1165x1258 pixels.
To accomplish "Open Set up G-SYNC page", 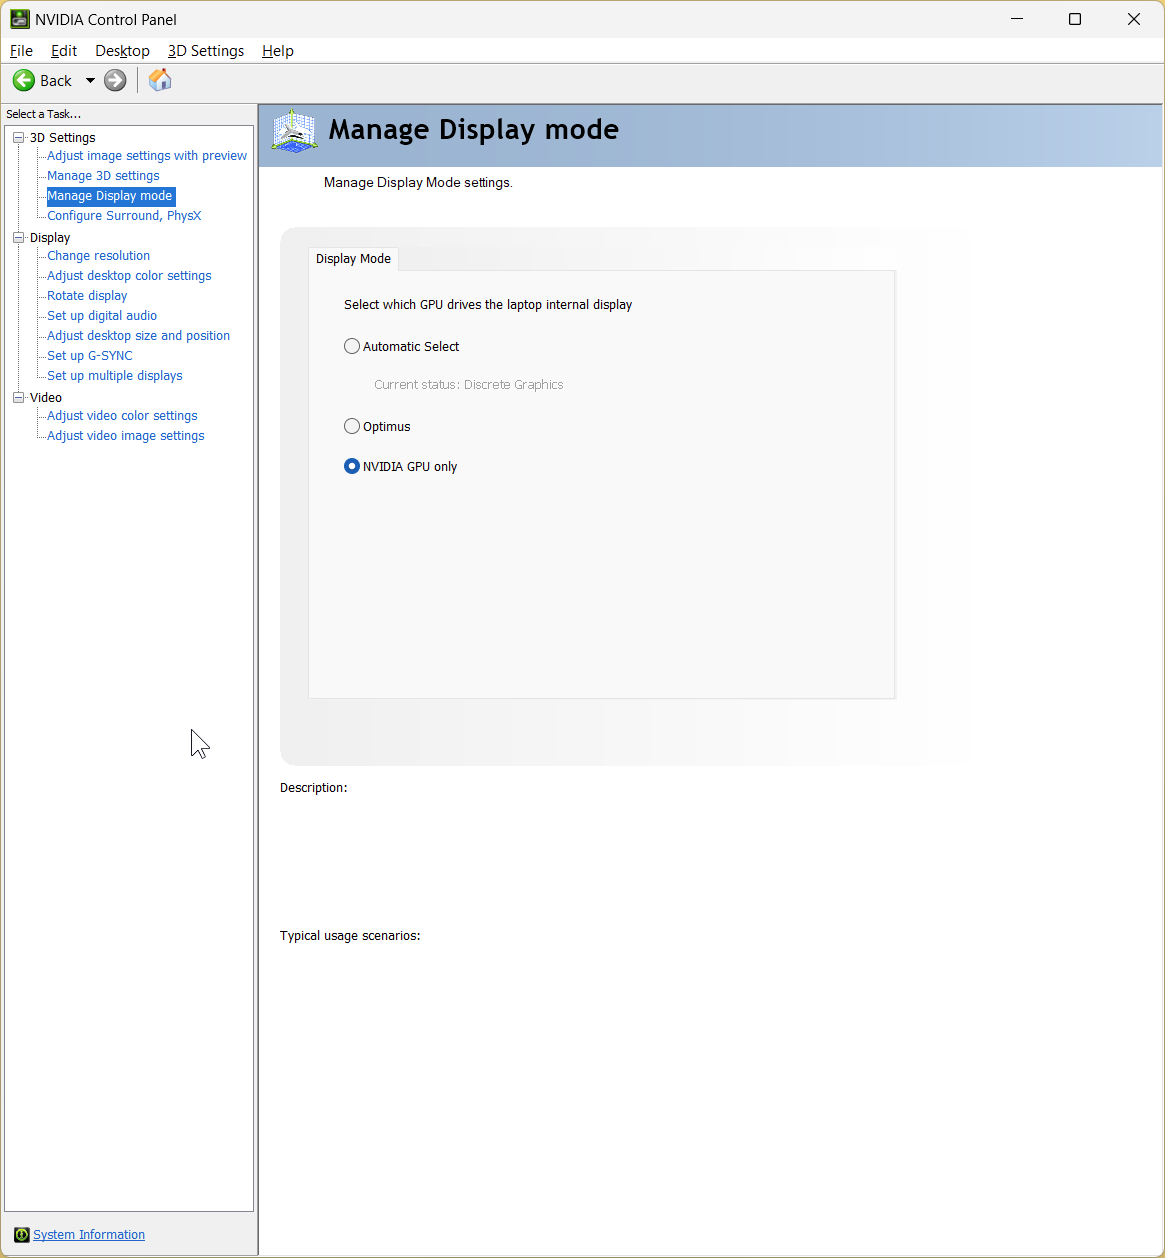I will point(89,356).
